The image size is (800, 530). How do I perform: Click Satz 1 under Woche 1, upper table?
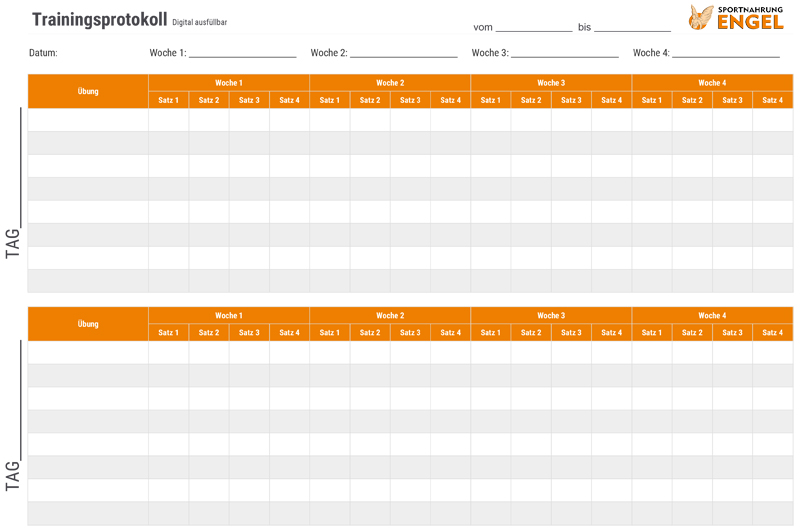click(169, 100)
